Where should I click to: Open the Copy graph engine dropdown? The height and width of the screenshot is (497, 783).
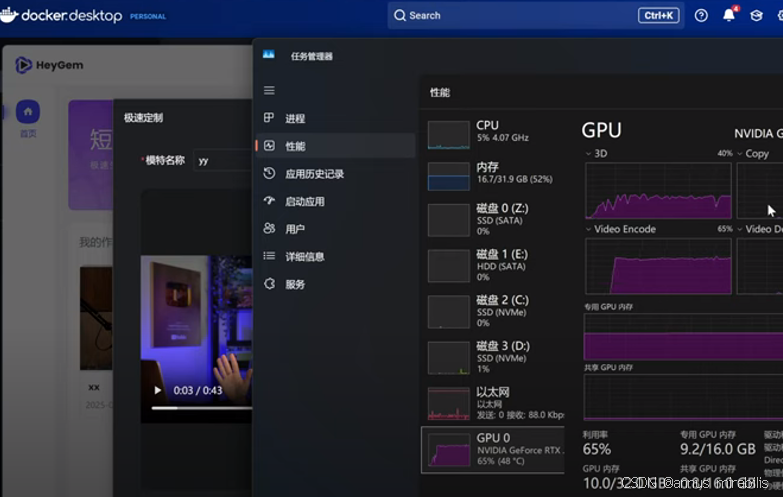pos(740,154)
